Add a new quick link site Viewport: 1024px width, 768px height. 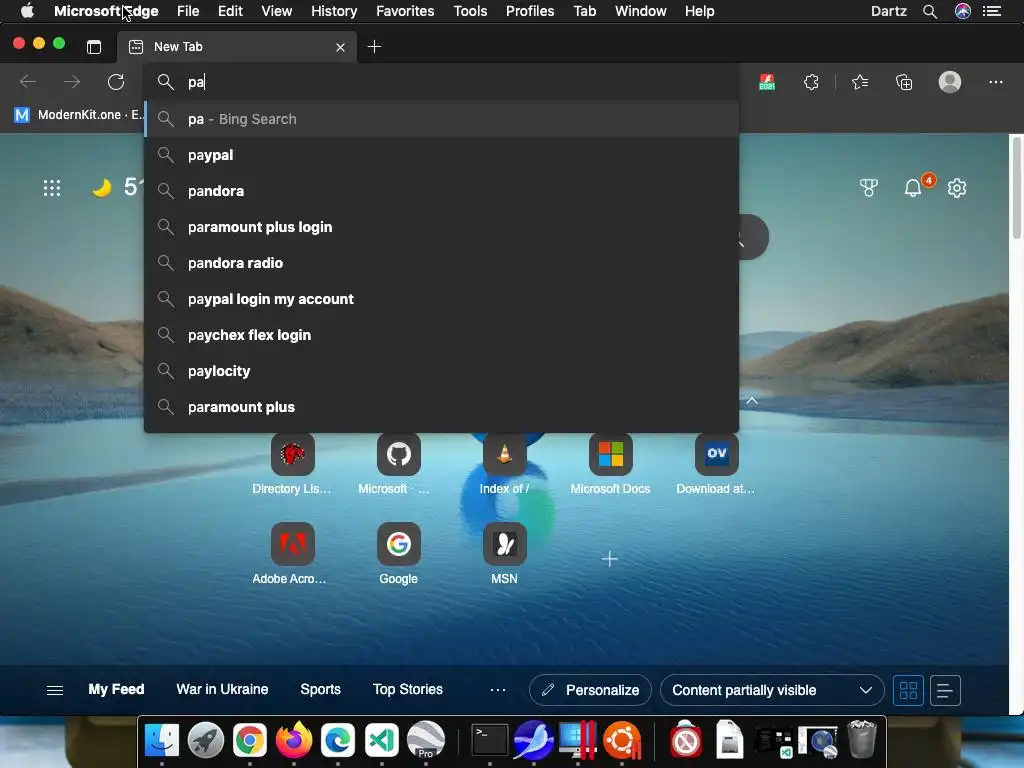pos(609,559)
